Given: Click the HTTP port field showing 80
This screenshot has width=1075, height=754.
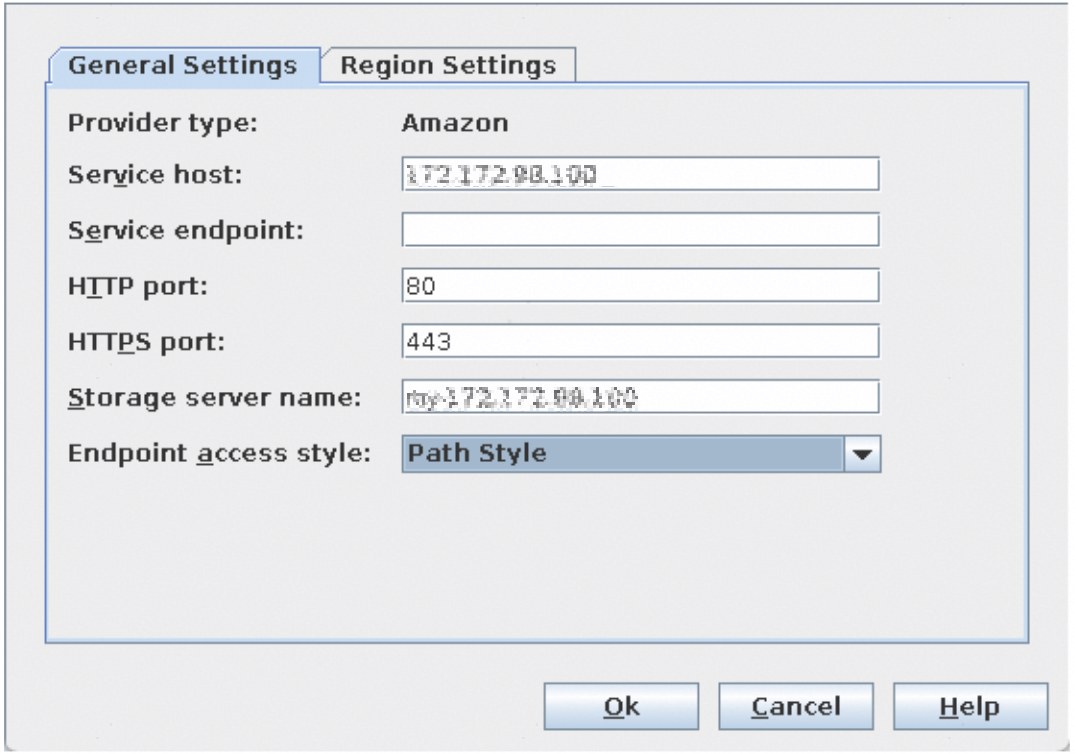Looking at the screenshot, I should (x=640, y=286).
